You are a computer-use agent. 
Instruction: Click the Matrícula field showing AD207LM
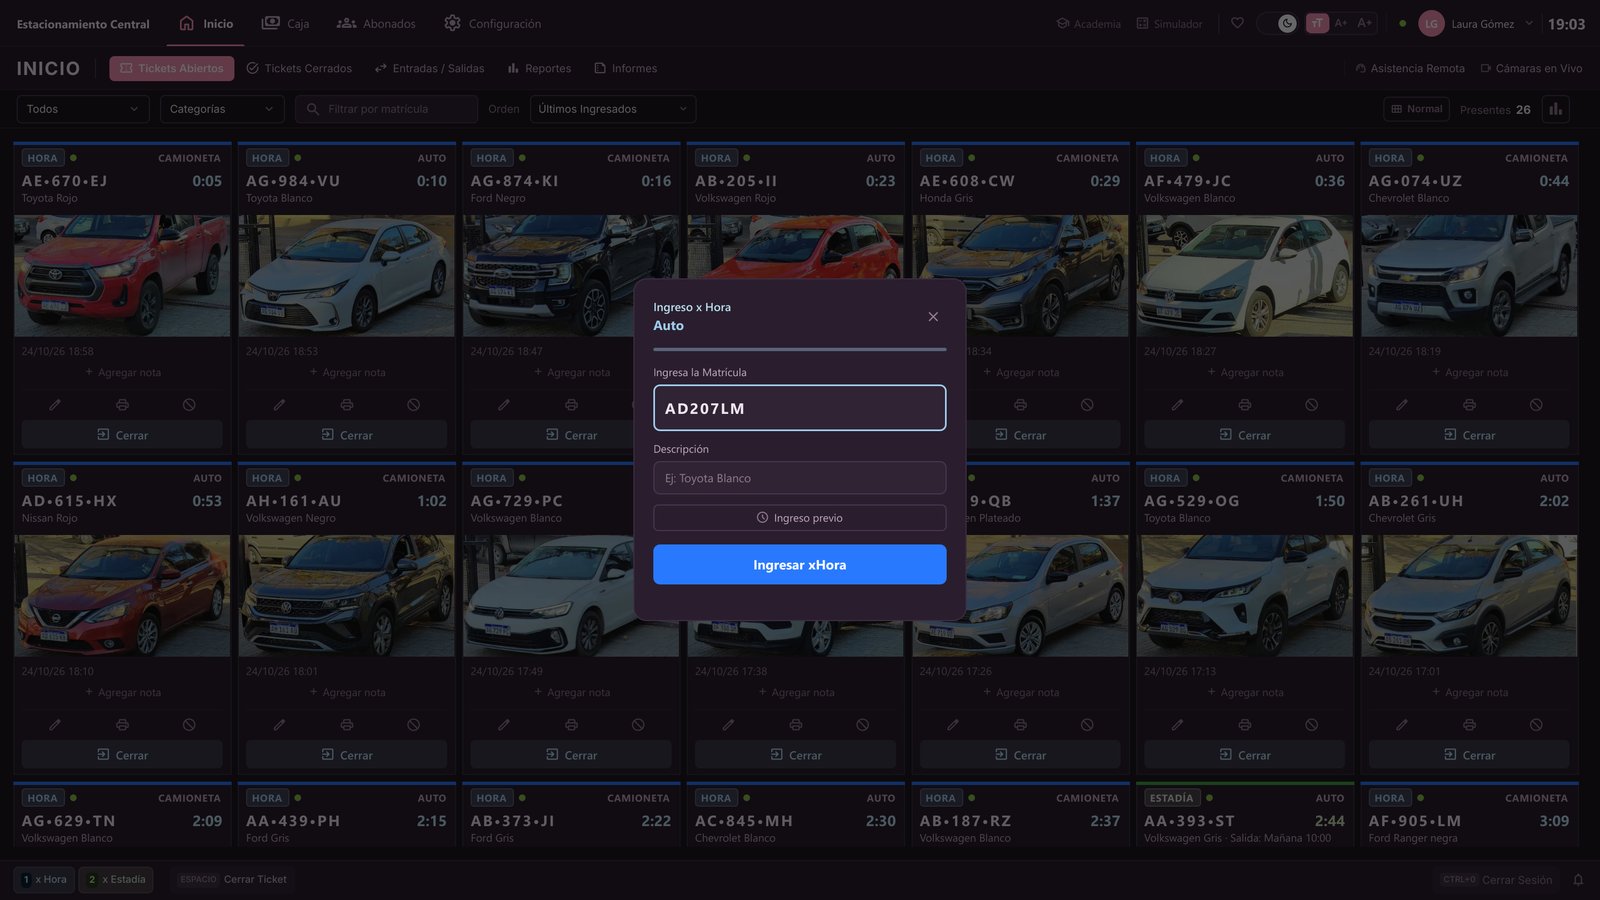pyautogui.click(x=799, y=408)
